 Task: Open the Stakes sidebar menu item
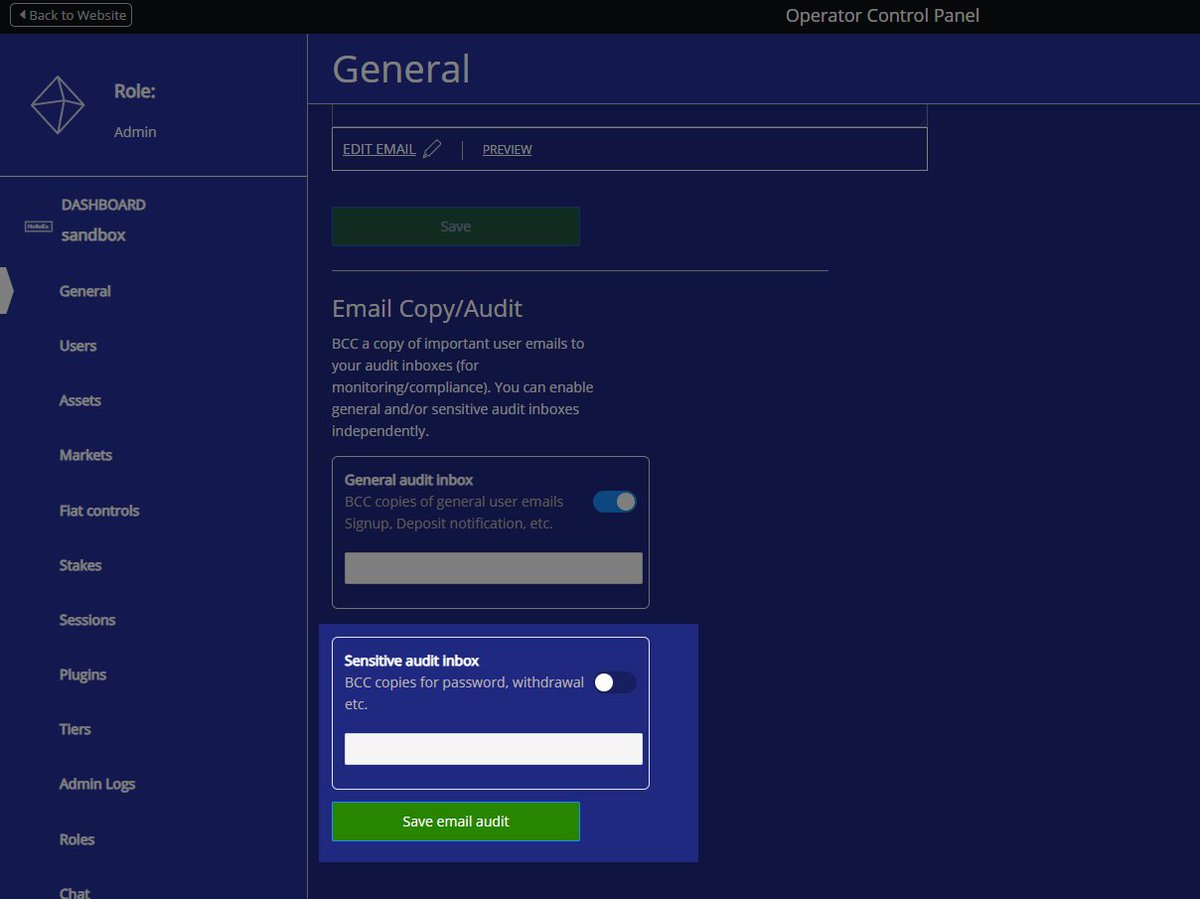point(81,565)
